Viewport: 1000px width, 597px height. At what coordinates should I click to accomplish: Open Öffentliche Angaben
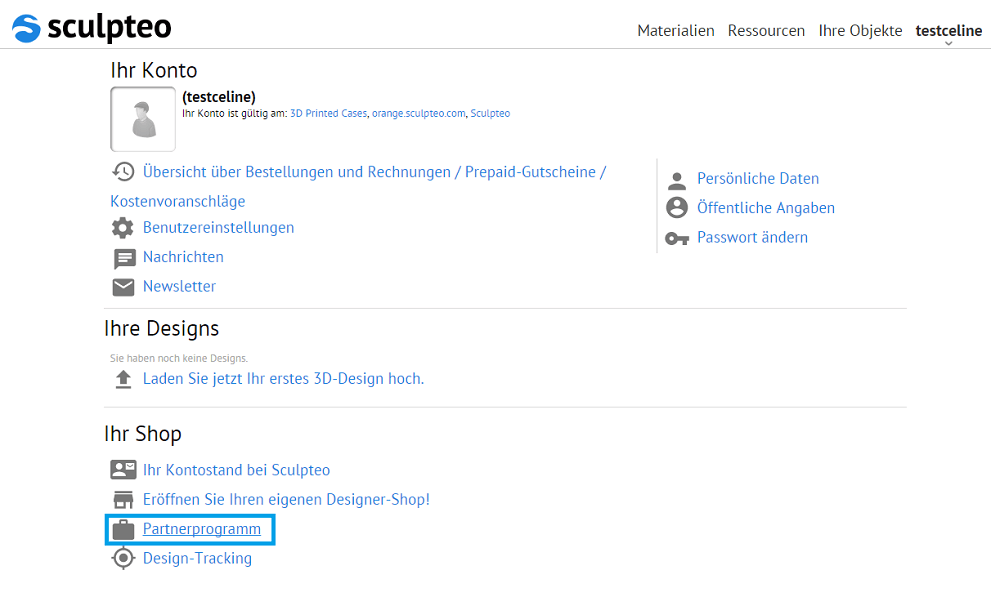click(765, 208)
